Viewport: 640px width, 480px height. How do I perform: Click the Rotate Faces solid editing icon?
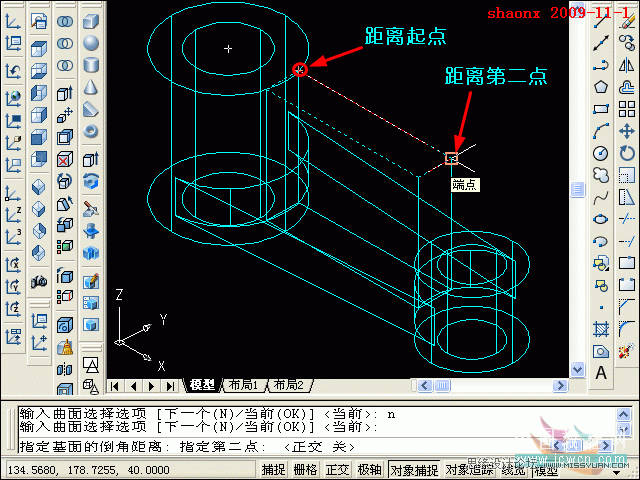[x=65, y=181]
